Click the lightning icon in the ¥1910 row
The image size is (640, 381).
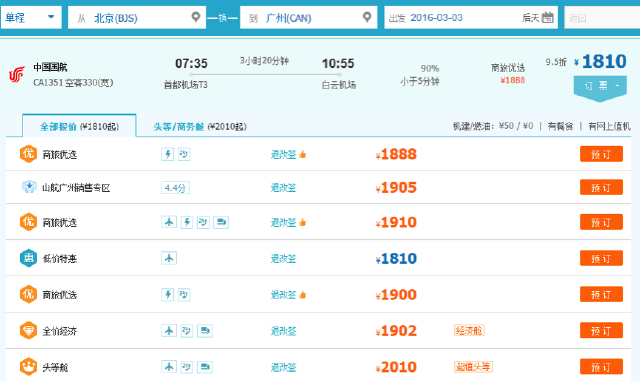[187, 222]
